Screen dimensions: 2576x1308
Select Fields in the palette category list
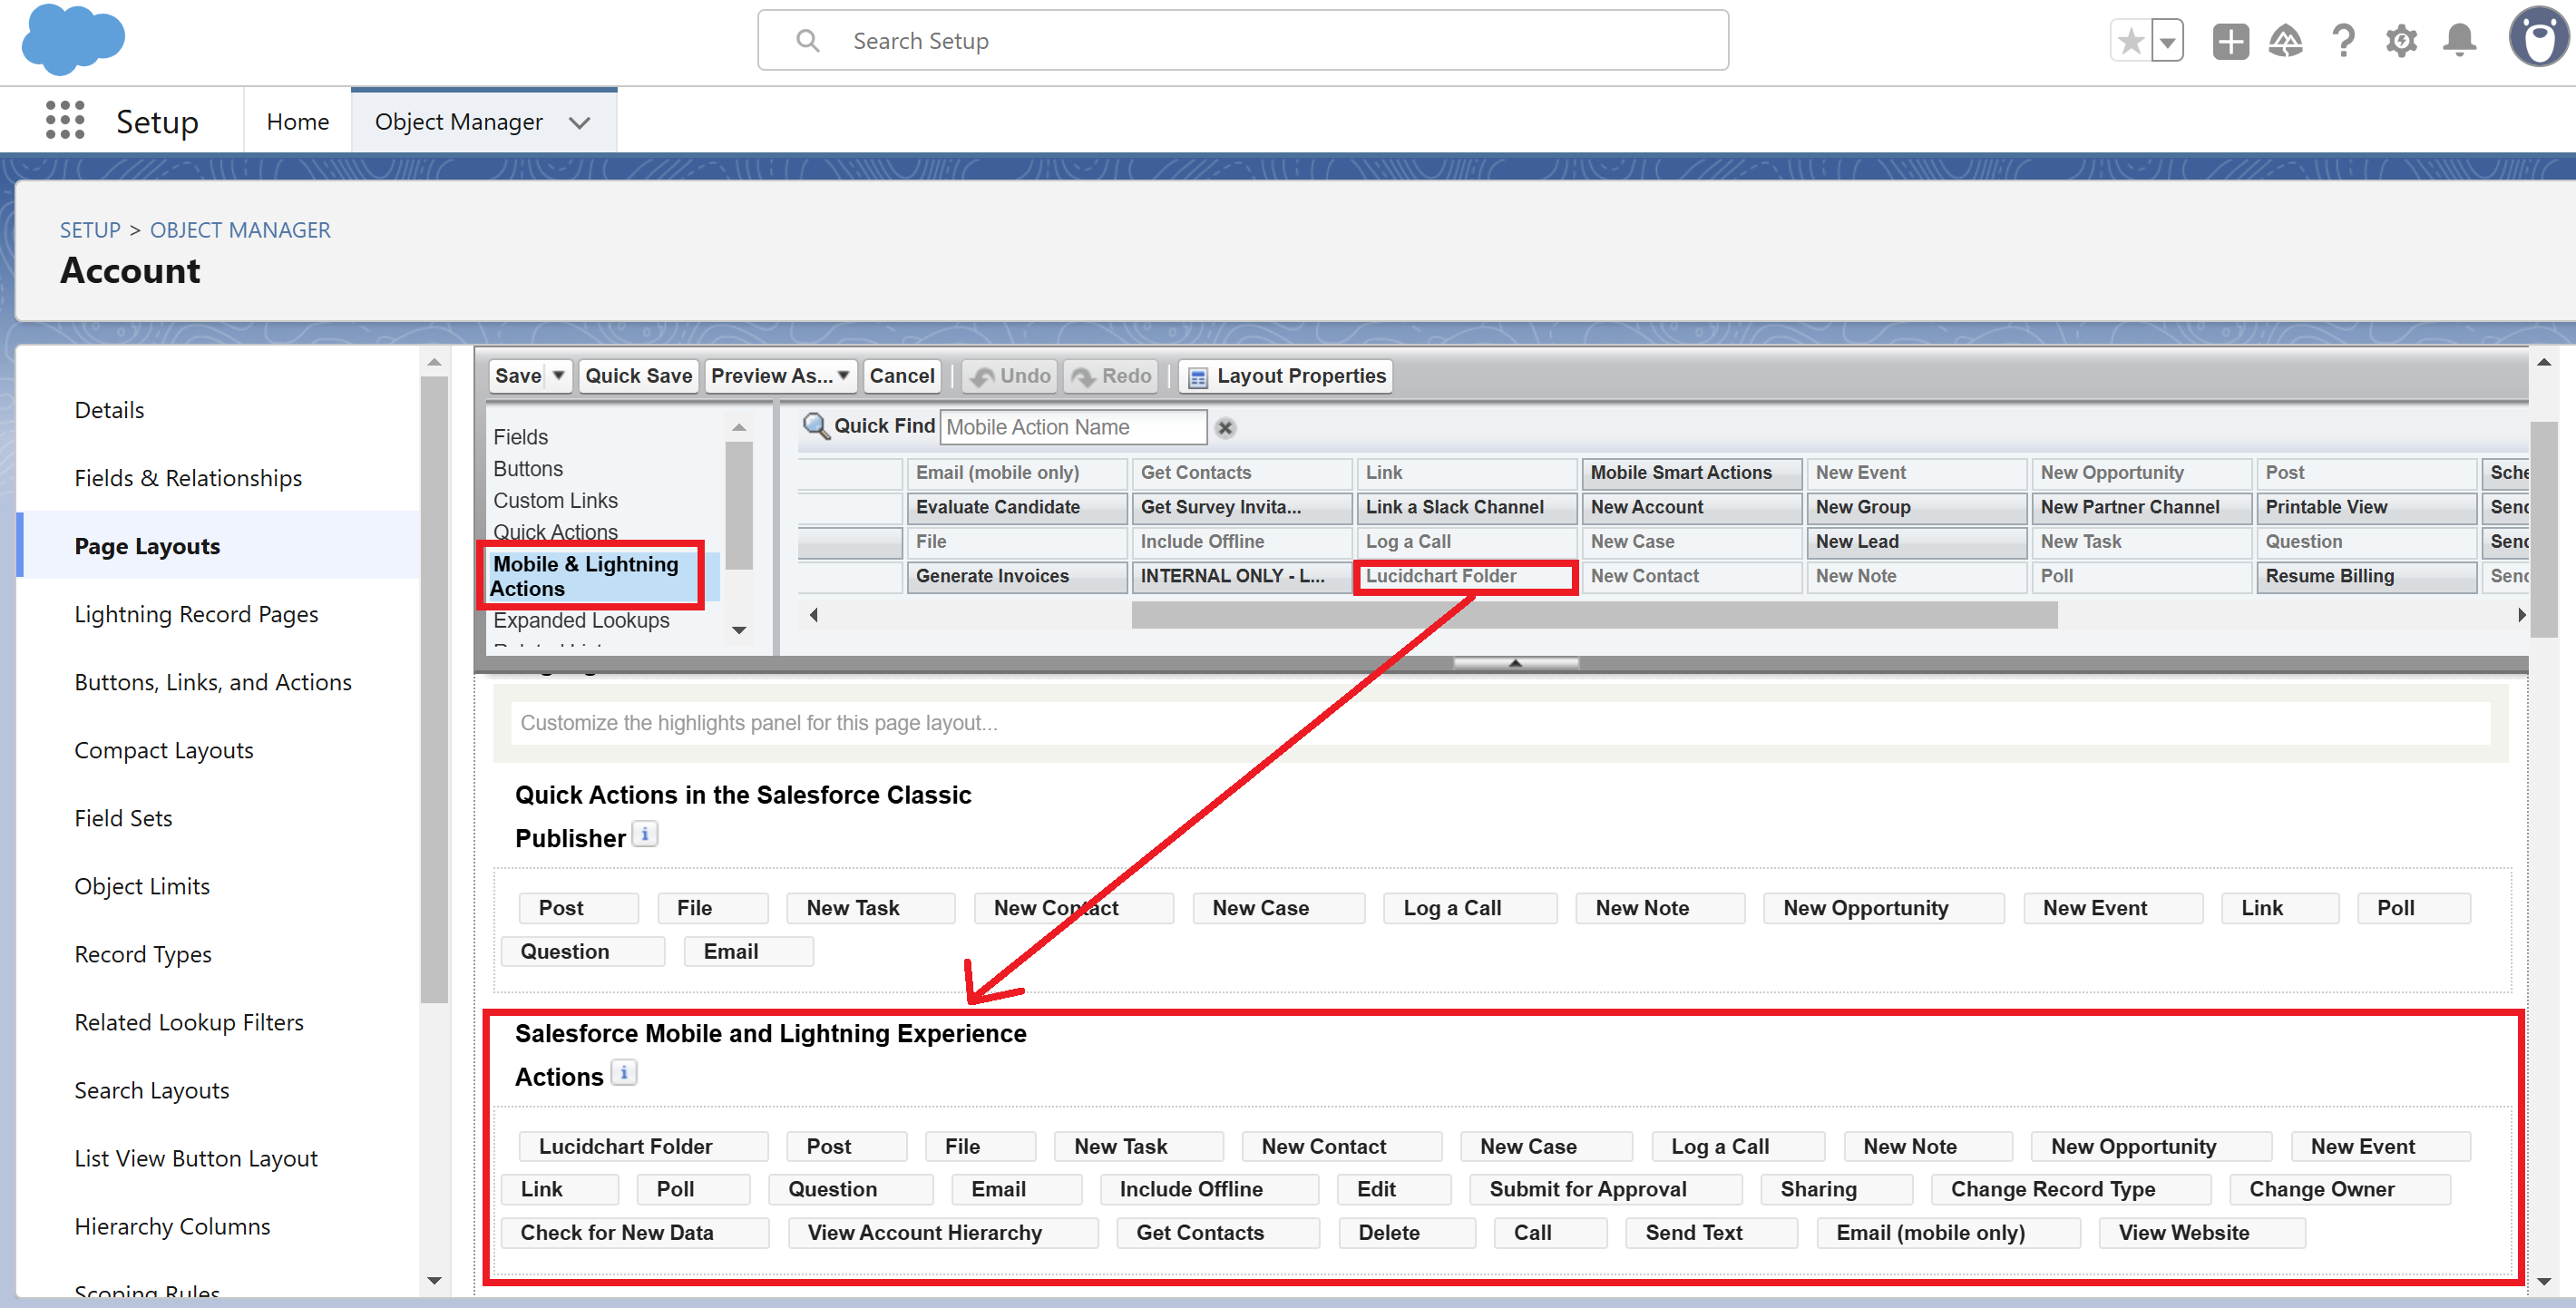click(520, 437)
